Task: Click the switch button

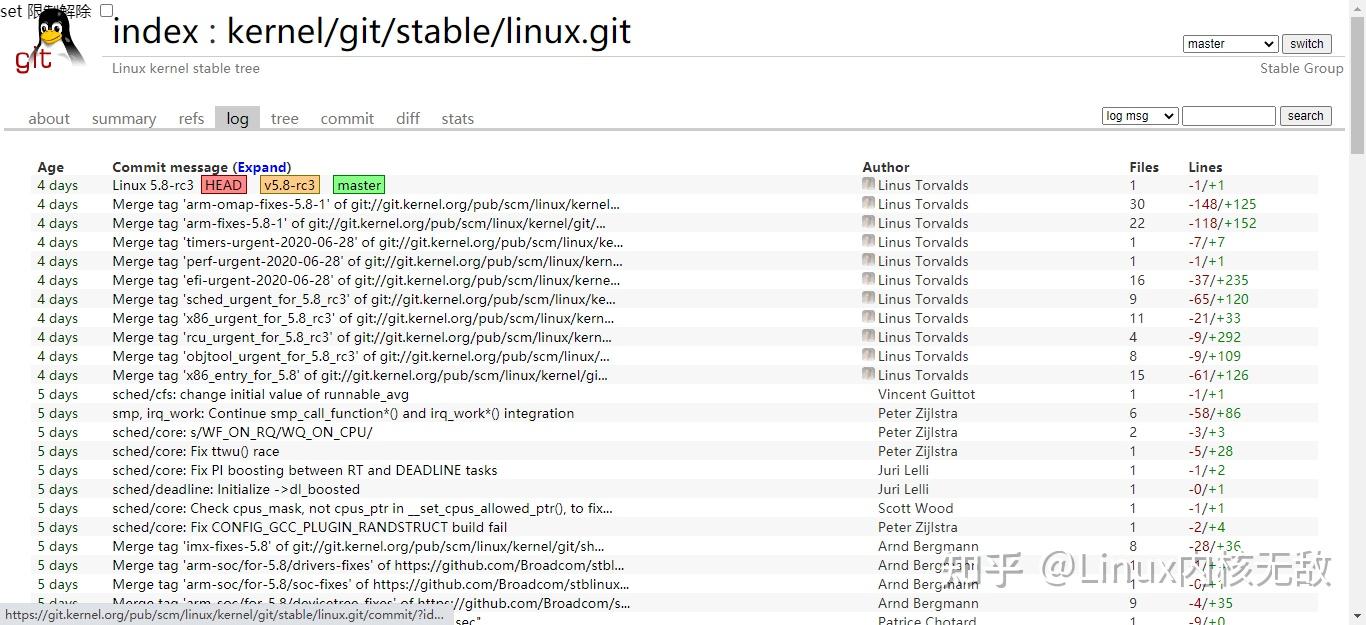Action: (x=1306, y=43)
